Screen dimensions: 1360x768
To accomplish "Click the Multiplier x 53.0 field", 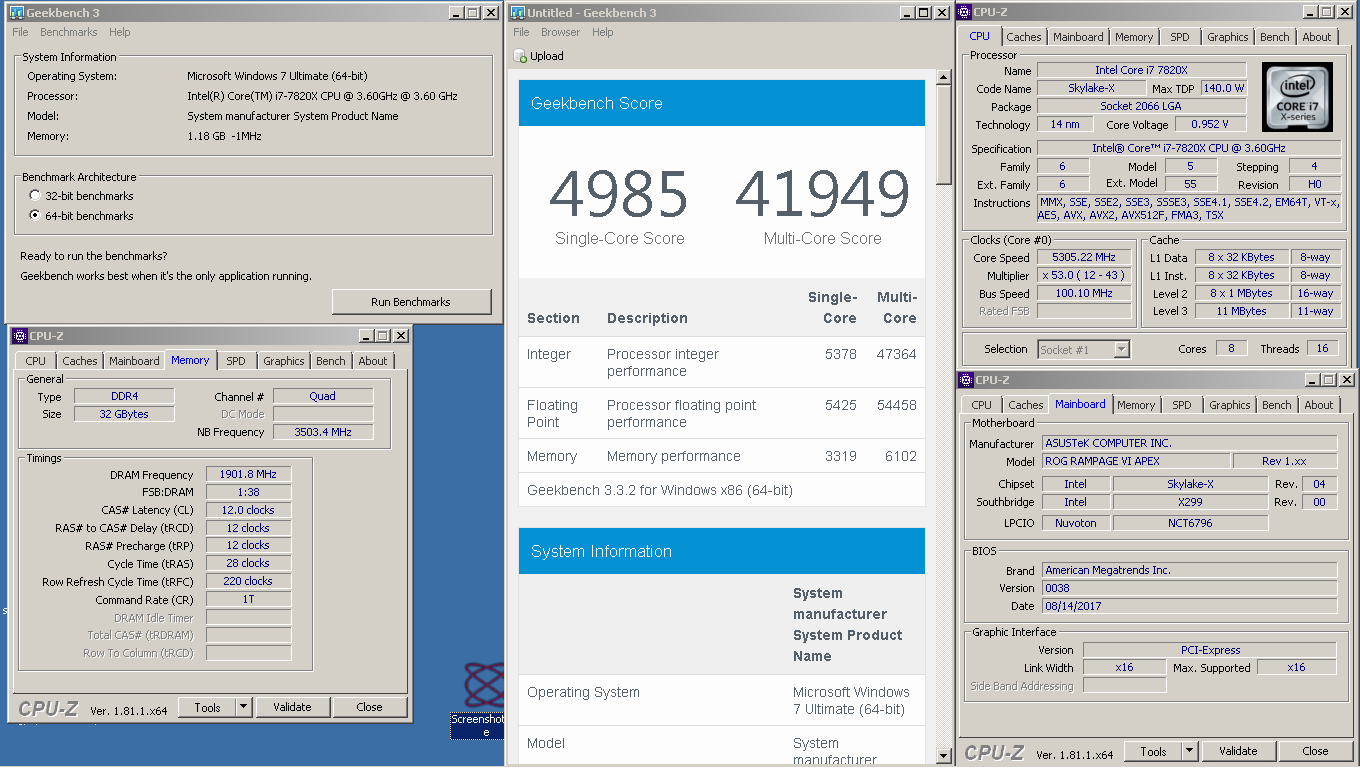I will tap(1084, 275).
